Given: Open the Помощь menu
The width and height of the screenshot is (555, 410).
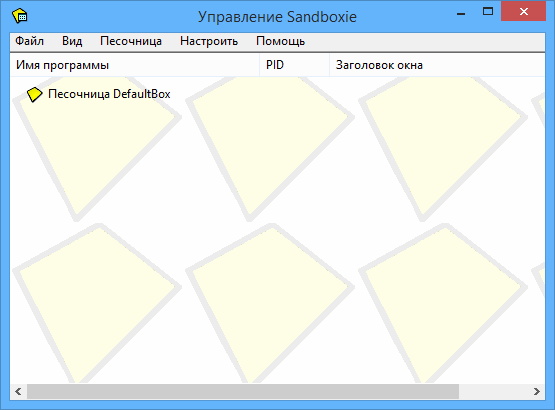Looking at the screenshot, I should tap(280, 41).
